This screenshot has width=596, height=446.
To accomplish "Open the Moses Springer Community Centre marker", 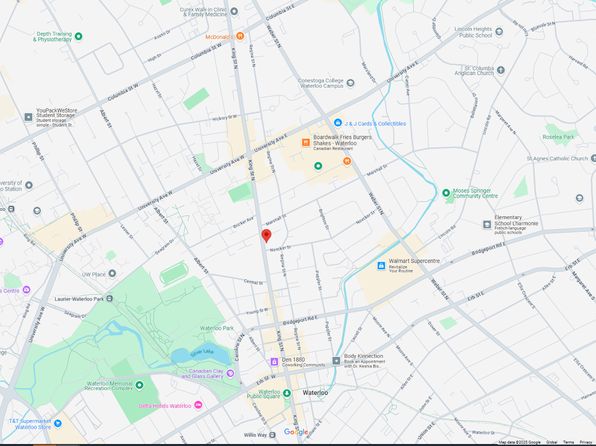I will pyautogui.click(x=446, y=193).
